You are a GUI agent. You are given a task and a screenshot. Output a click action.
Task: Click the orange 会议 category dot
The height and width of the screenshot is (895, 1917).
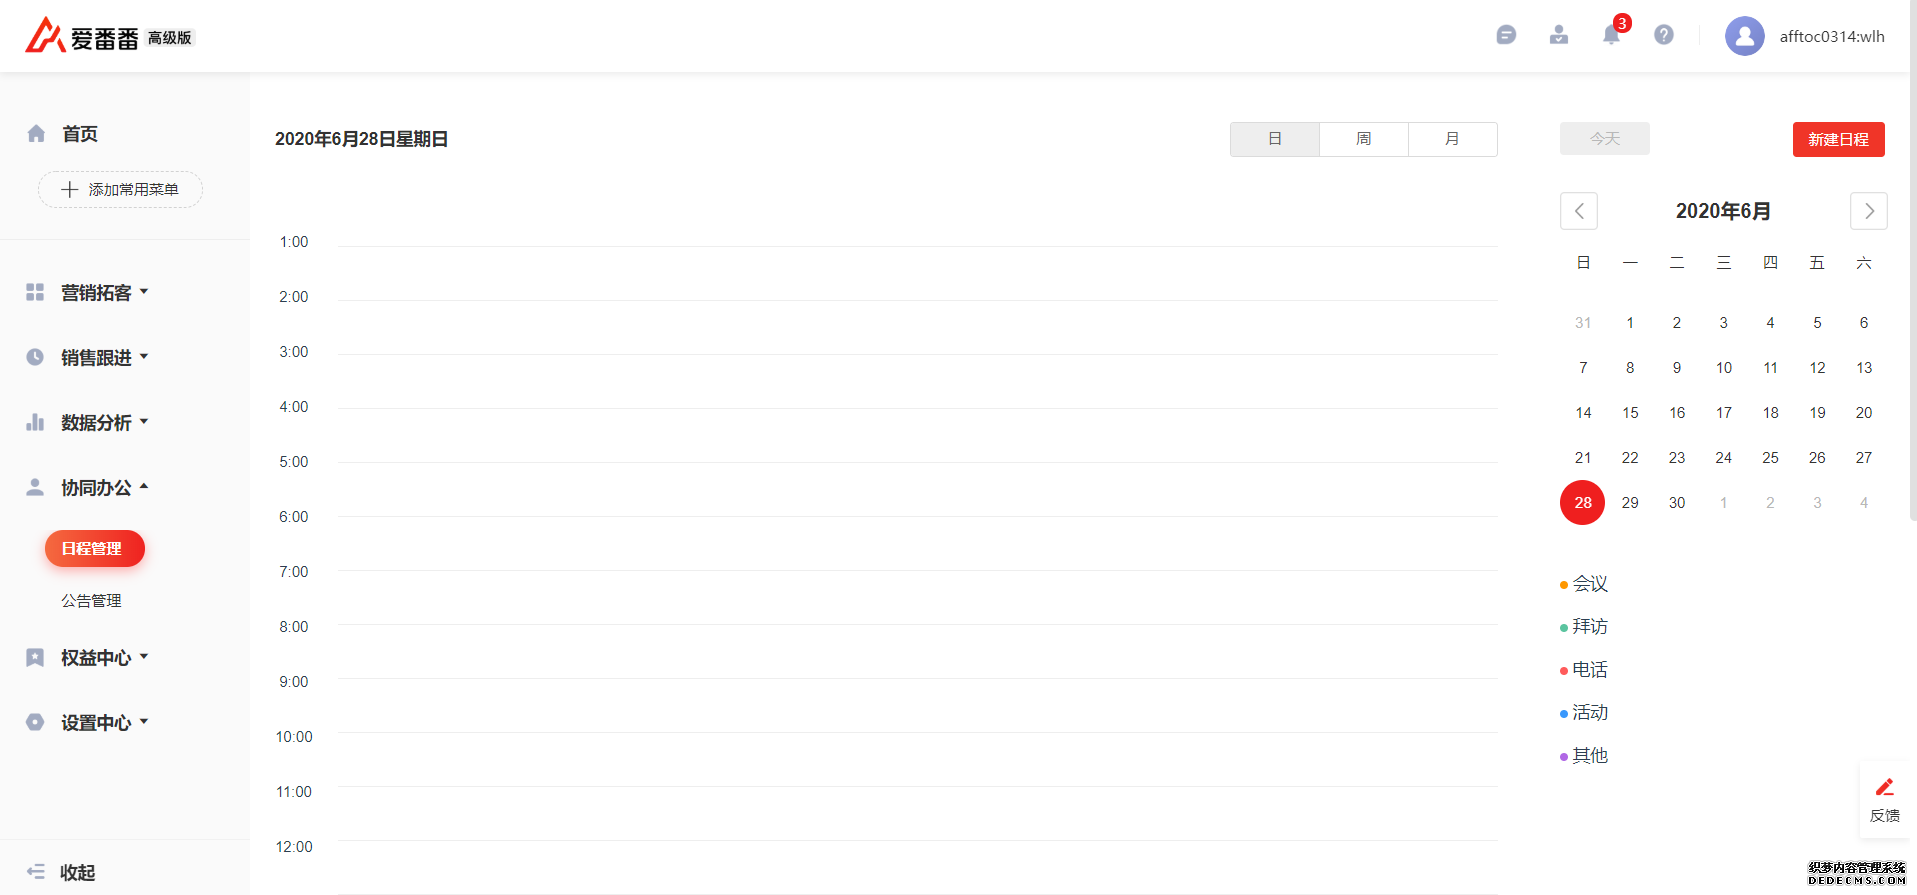1564,585
